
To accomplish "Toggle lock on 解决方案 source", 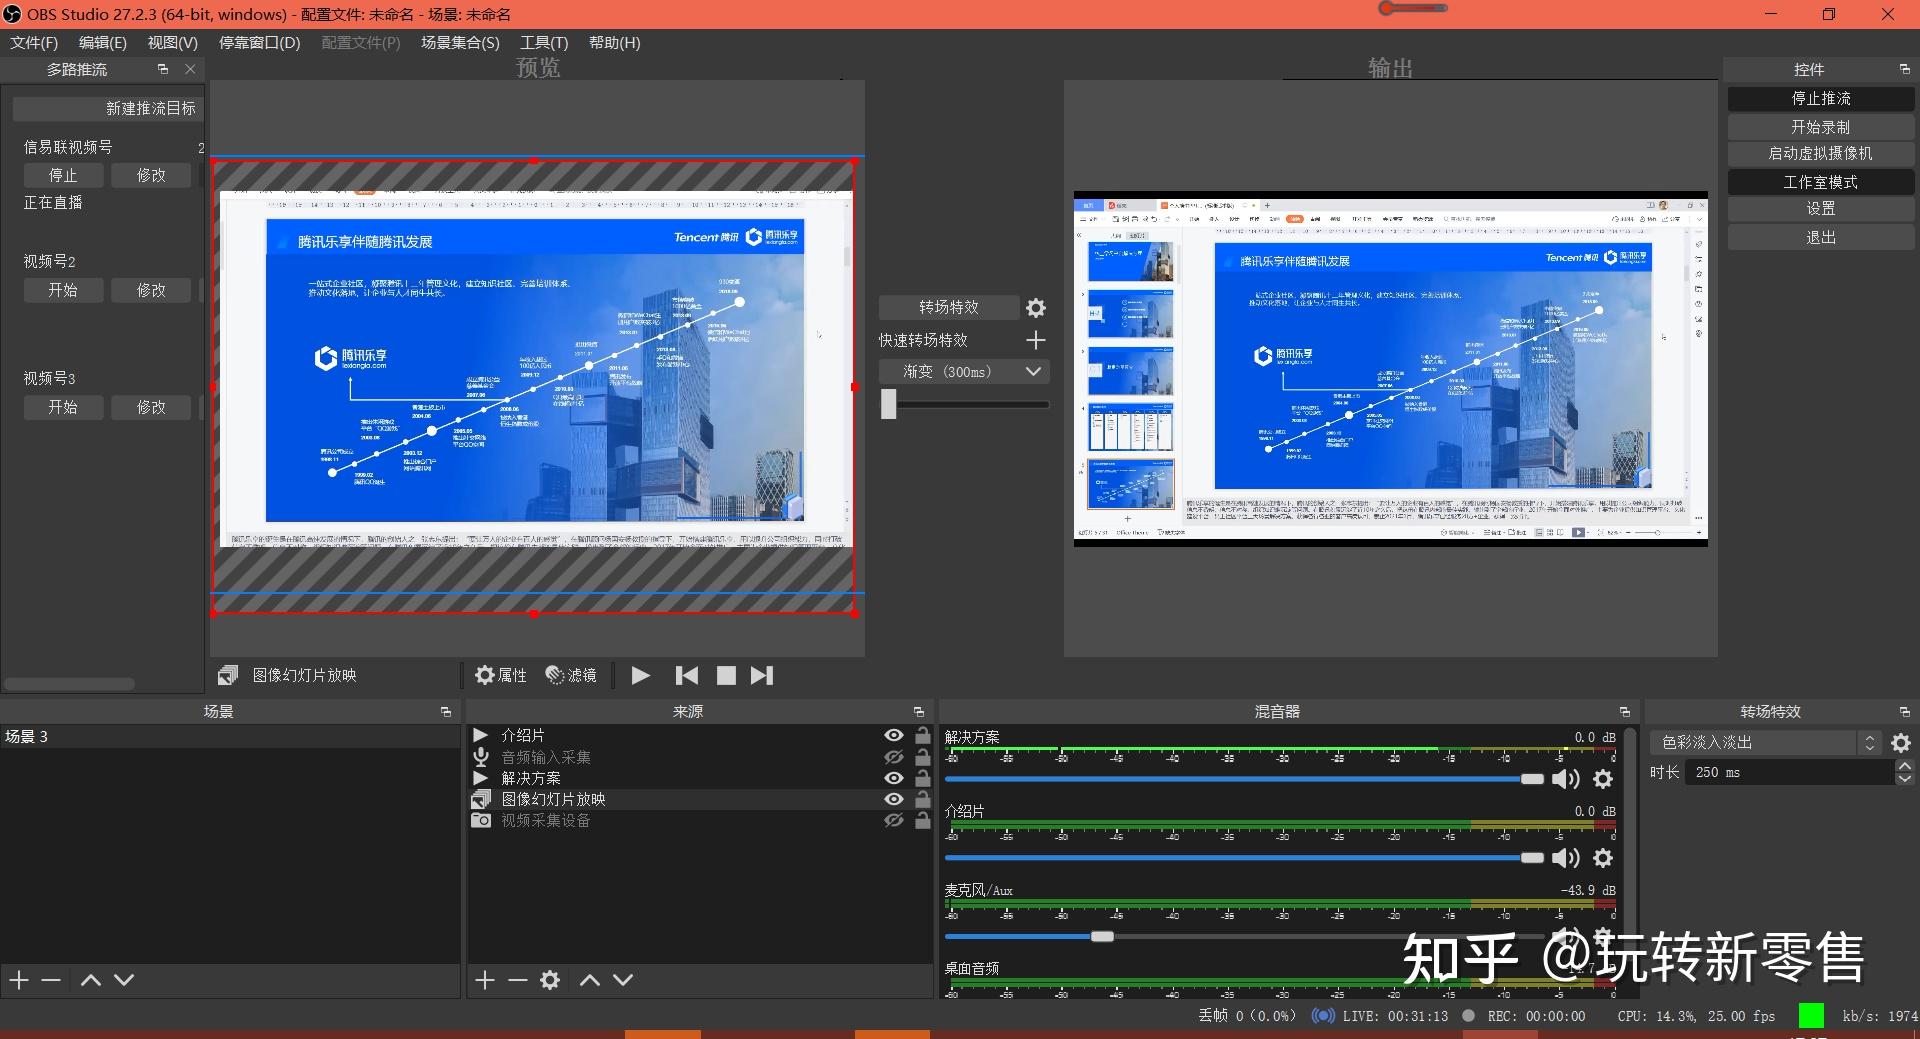I will (x=923, y=778).
